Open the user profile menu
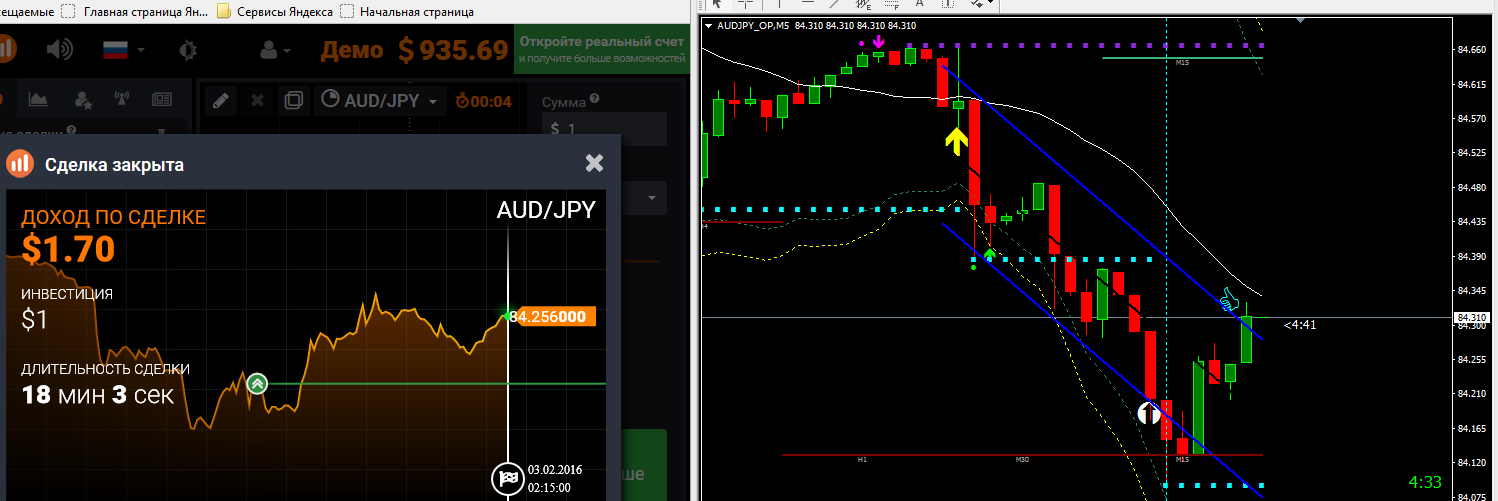The image size is (1498, 501). (x=274, y=49)
